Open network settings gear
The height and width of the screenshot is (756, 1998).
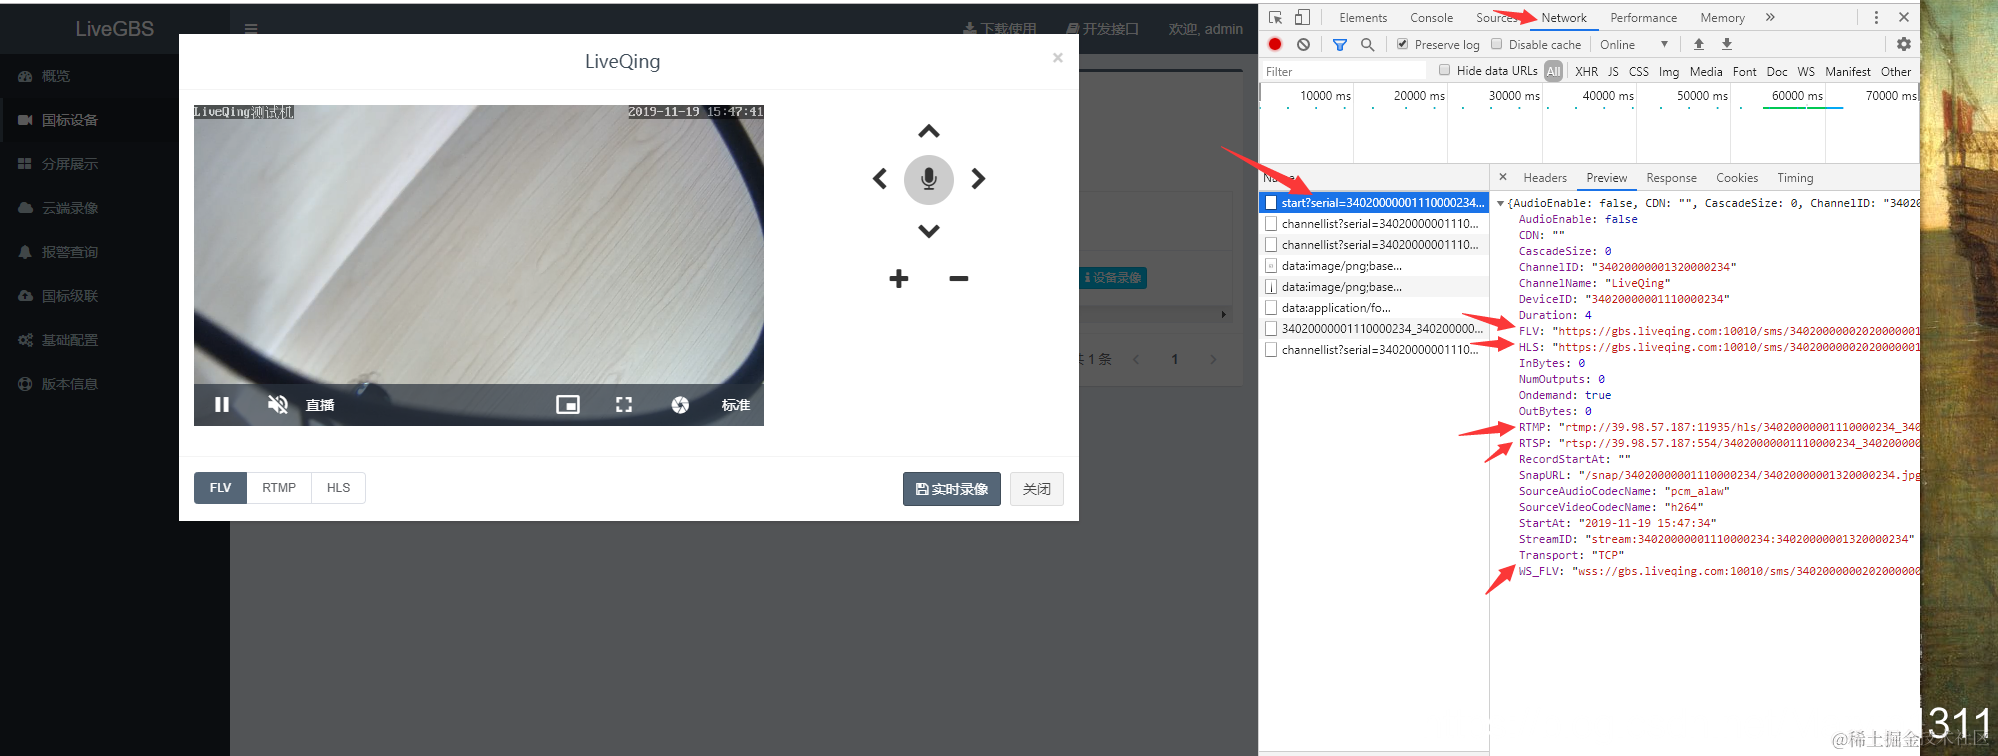click(x=1904, y=44)
